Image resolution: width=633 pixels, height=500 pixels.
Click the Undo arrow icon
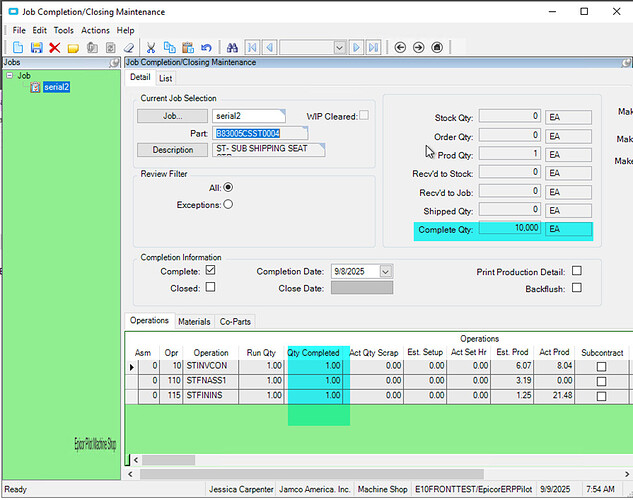tap(205, 47)
